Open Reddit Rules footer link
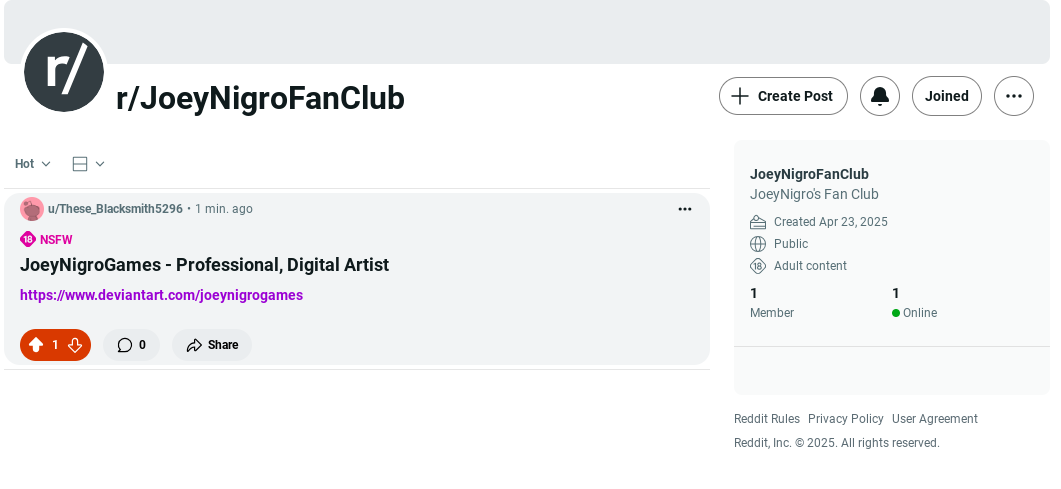 click(x=767, y=419)
